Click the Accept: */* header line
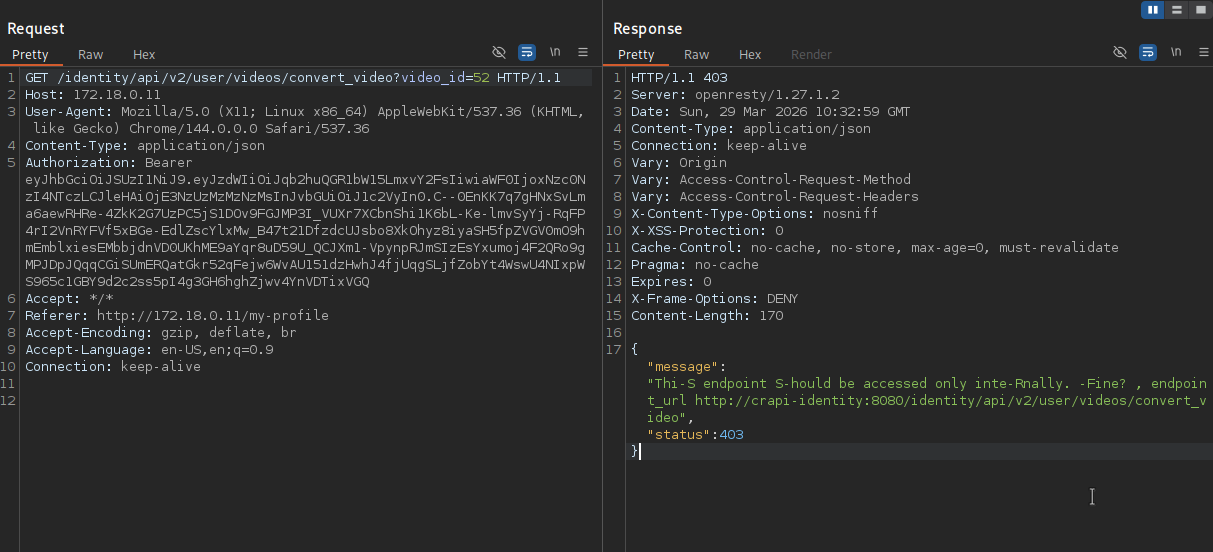 [x=69, y=298]
